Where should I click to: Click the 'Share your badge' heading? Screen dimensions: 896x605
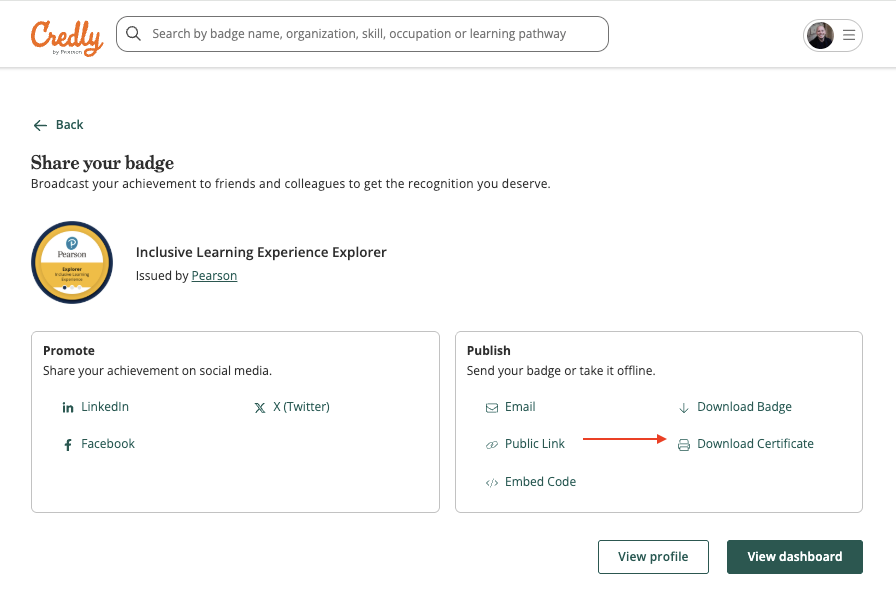coord(102,163)
